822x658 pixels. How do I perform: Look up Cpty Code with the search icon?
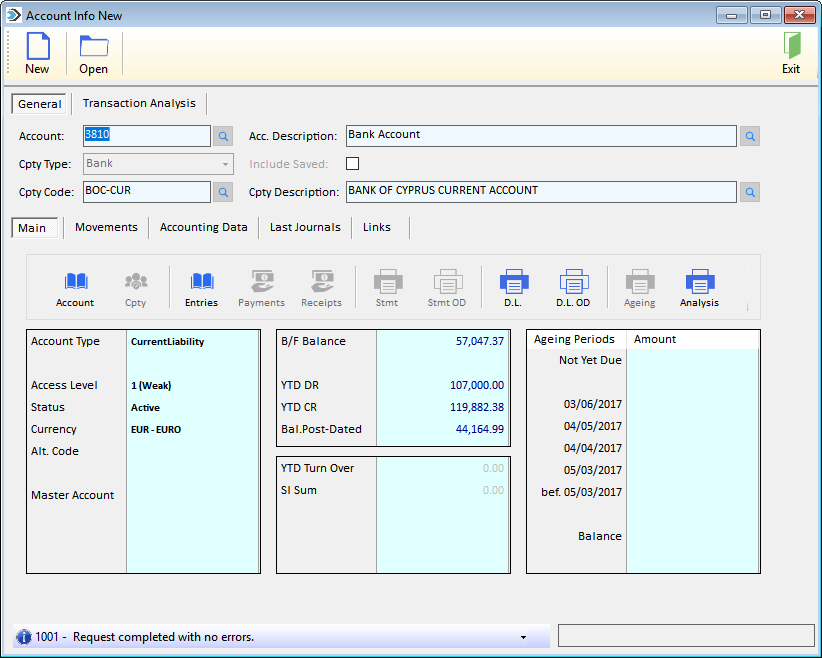(x=223, y=192)
